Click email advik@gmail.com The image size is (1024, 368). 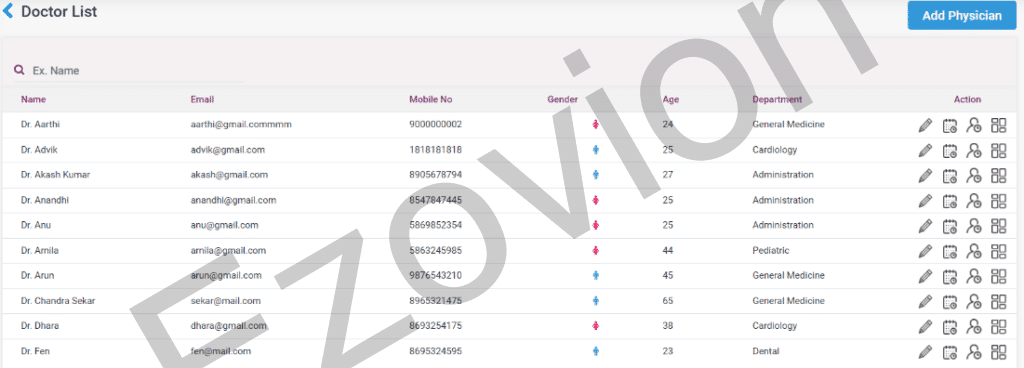(228, 149)
